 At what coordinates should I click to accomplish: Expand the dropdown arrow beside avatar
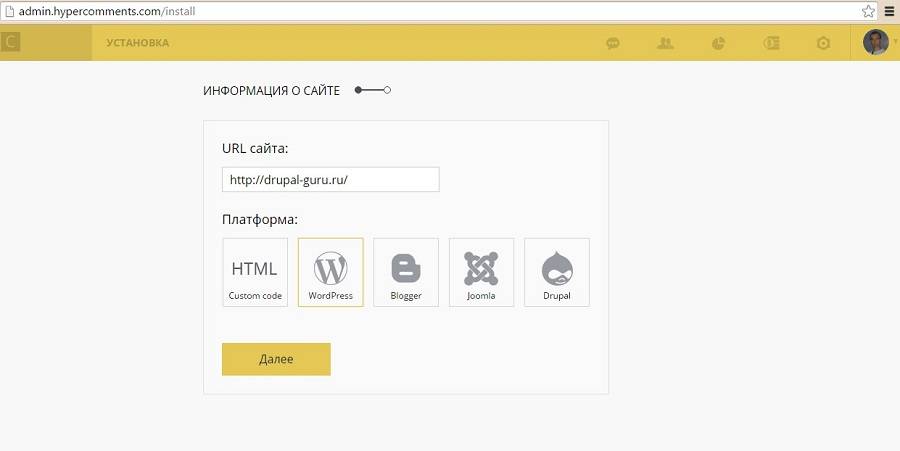click(895, 41)
